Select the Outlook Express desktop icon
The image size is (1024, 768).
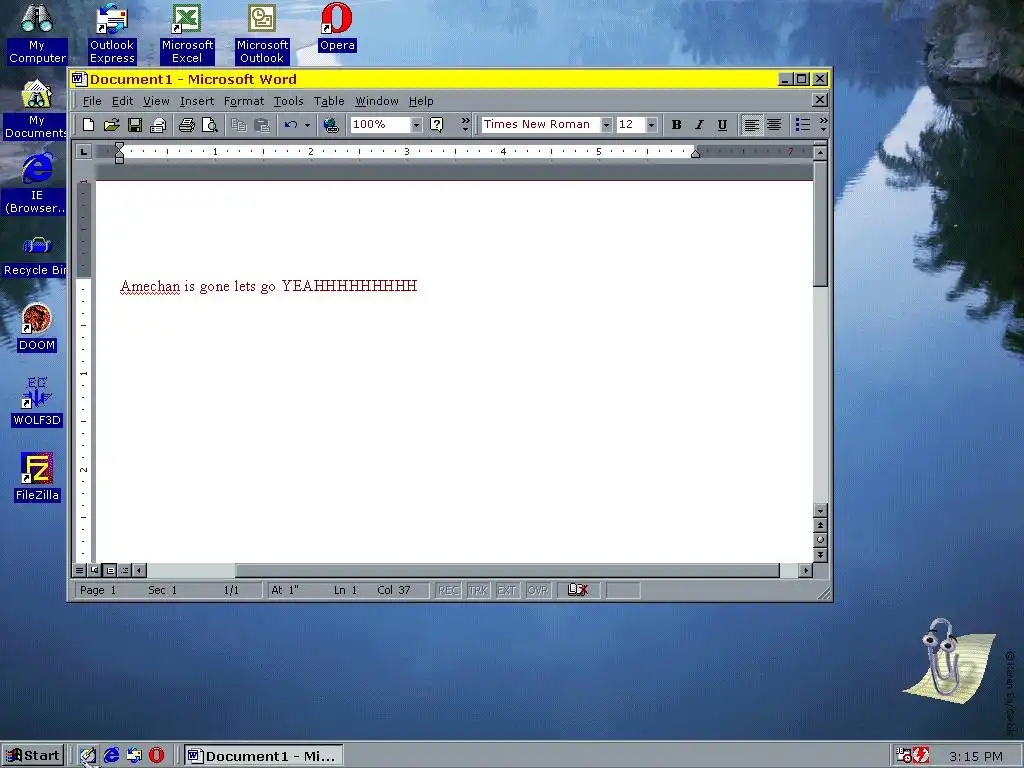pyautogui.click(x=112, y=34)
